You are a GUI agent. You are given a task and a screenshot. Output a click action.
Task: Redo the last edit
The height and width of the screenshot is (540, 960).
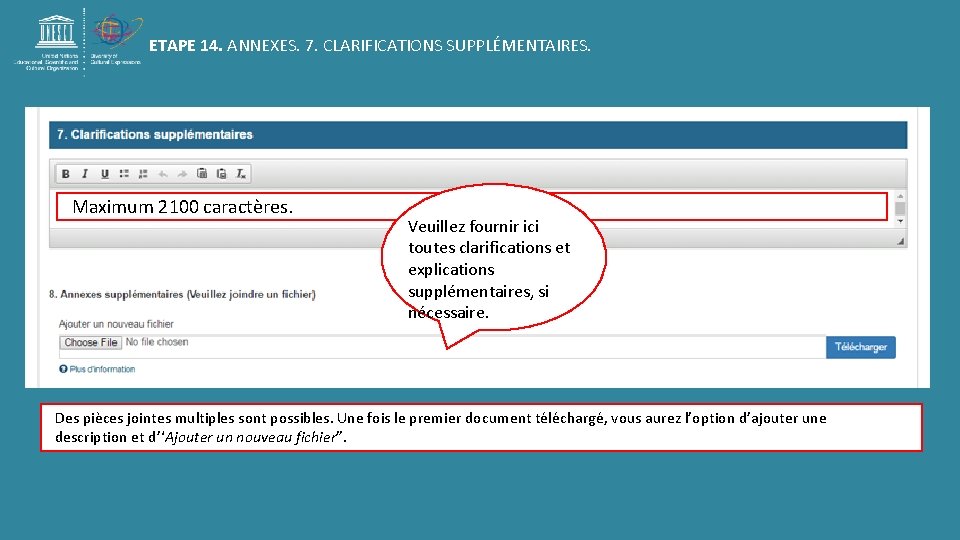click(182, 174)
